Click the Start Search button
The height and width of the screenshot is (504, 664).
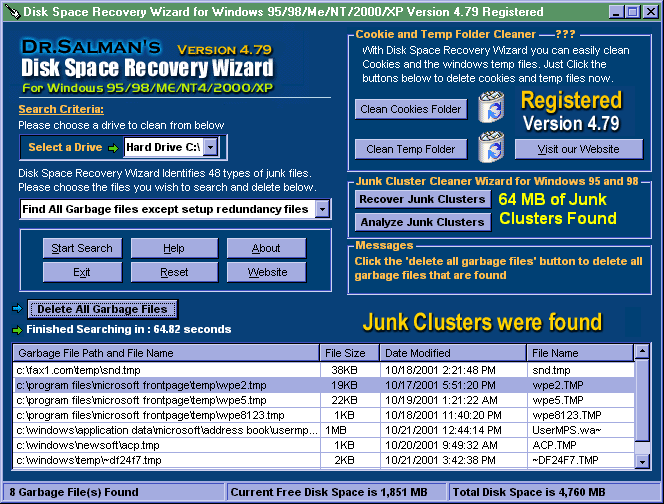(x=82, y=248)
